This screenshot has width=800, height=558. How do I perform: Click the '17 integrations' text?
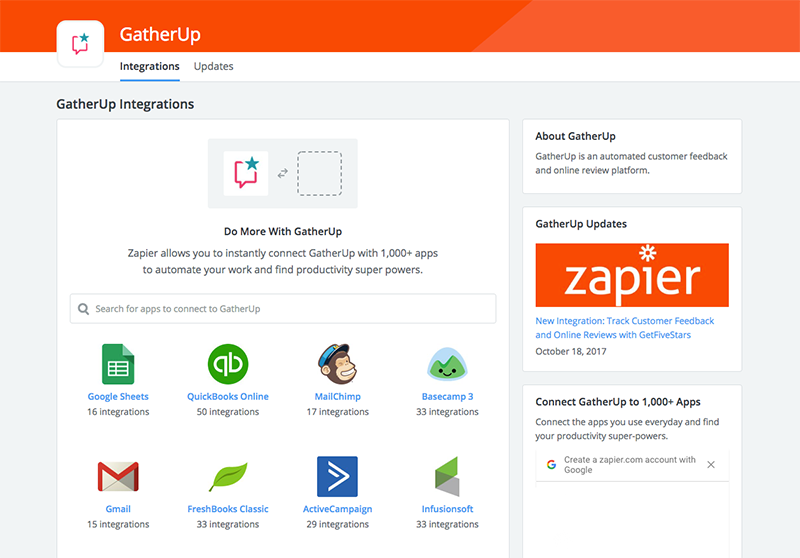click(337, 412)
